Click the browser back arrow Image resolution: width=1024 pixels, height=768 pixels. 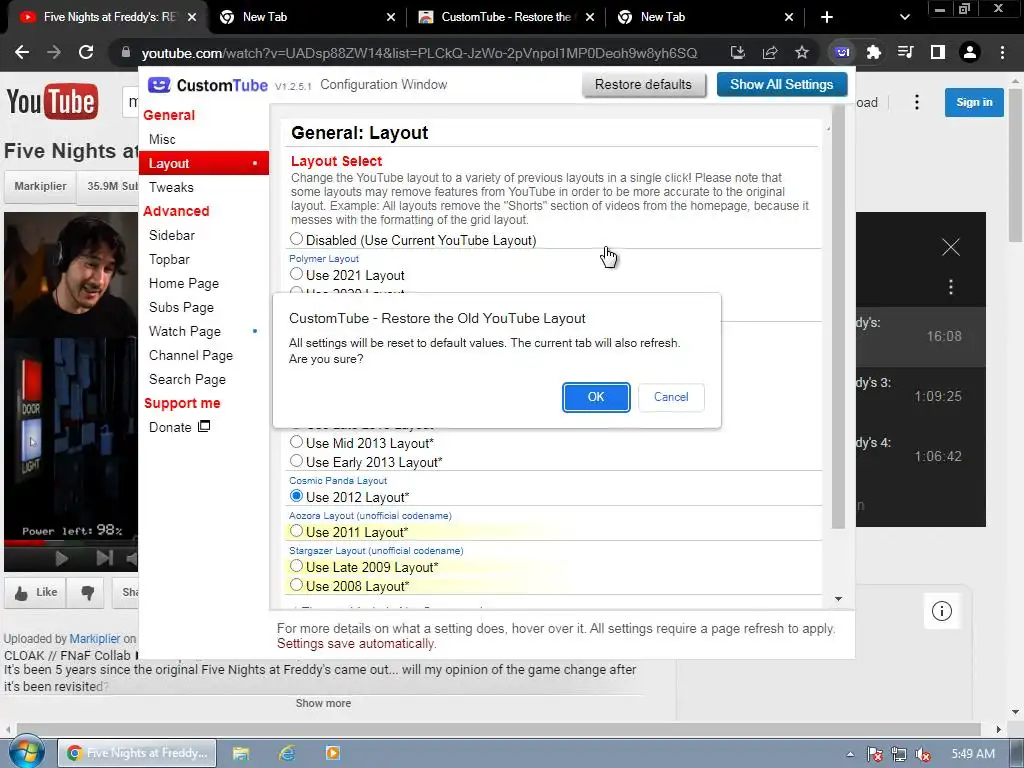coord(22,52)
